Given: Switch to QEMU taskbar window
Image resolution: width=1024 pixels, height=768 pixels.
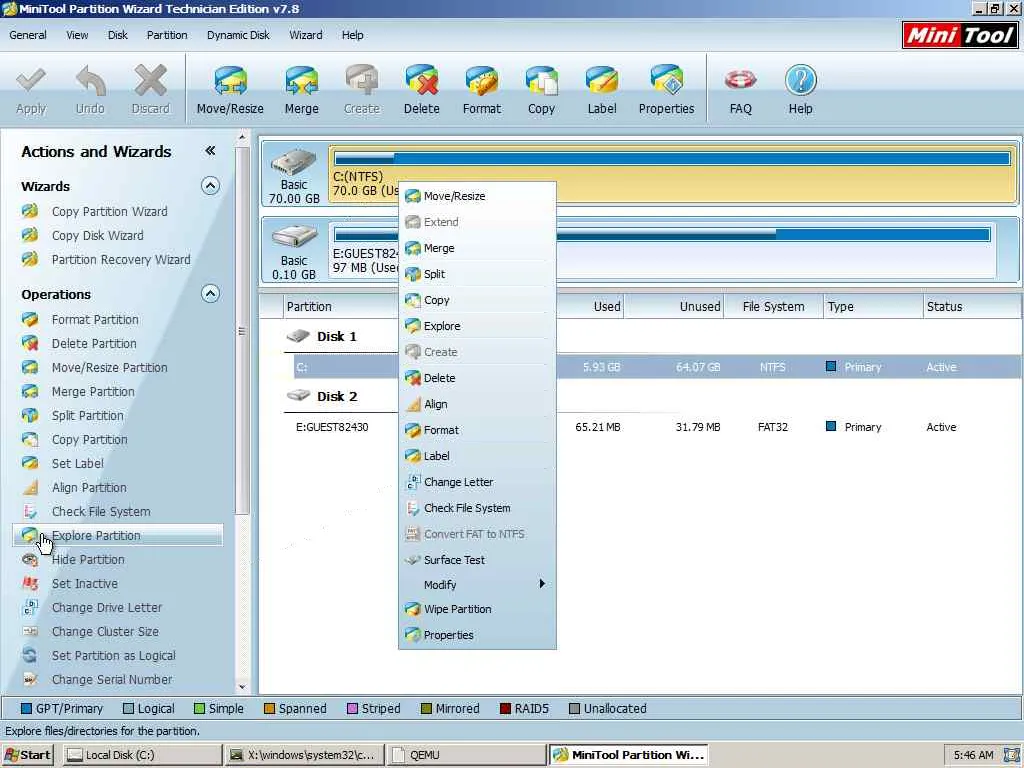Looking at the screenshot, I should (465, 755).
